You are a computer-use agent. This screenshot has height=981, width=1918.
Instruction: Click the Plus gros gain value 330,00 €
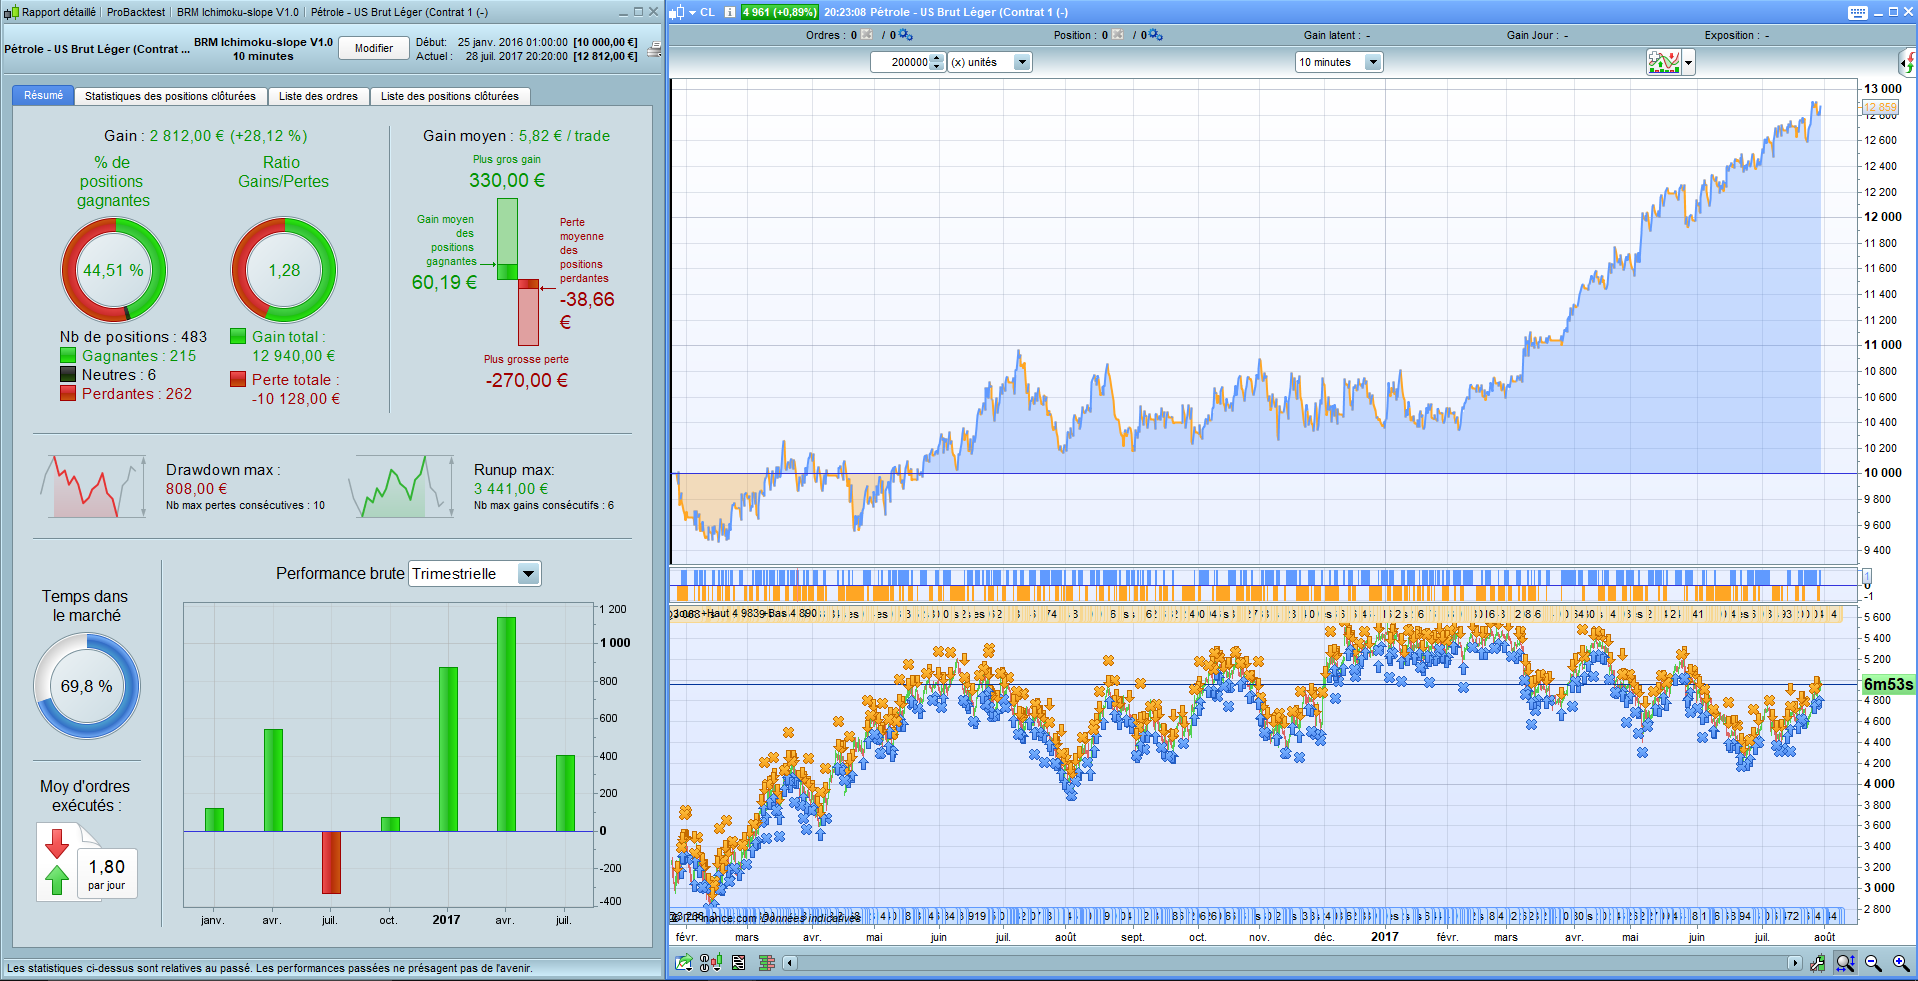tap(507, 181)
